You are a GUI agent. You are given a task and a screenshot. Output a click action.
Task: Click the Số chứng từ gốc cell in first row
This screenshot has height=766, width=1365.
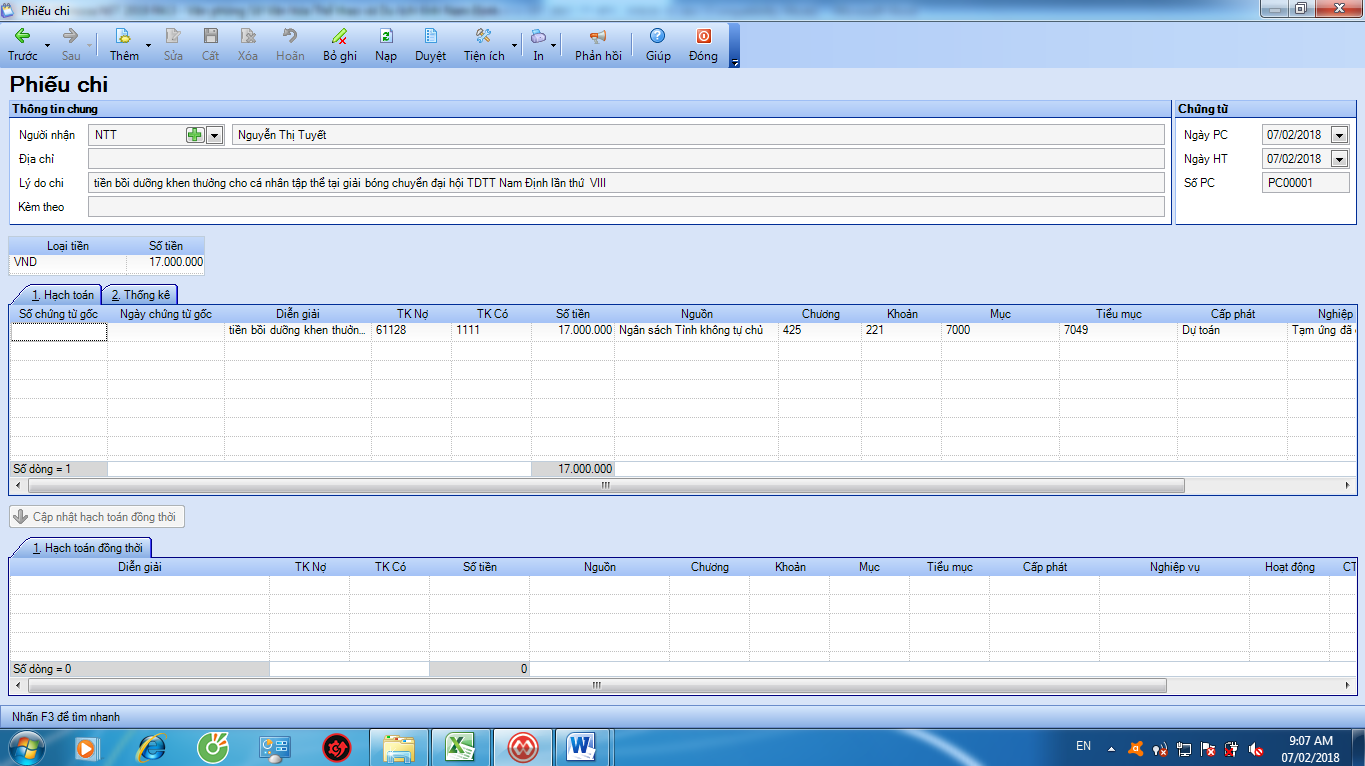59,332
